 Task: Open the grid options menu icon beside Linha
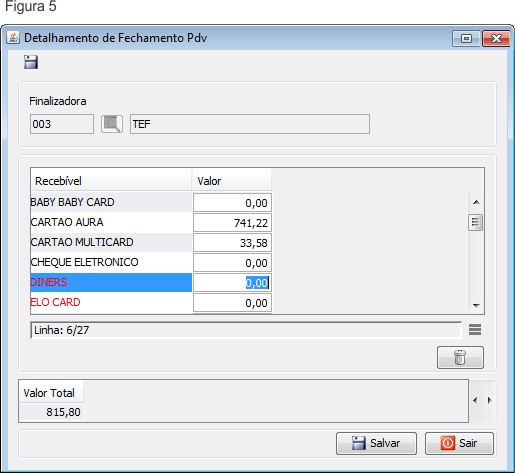475,330
